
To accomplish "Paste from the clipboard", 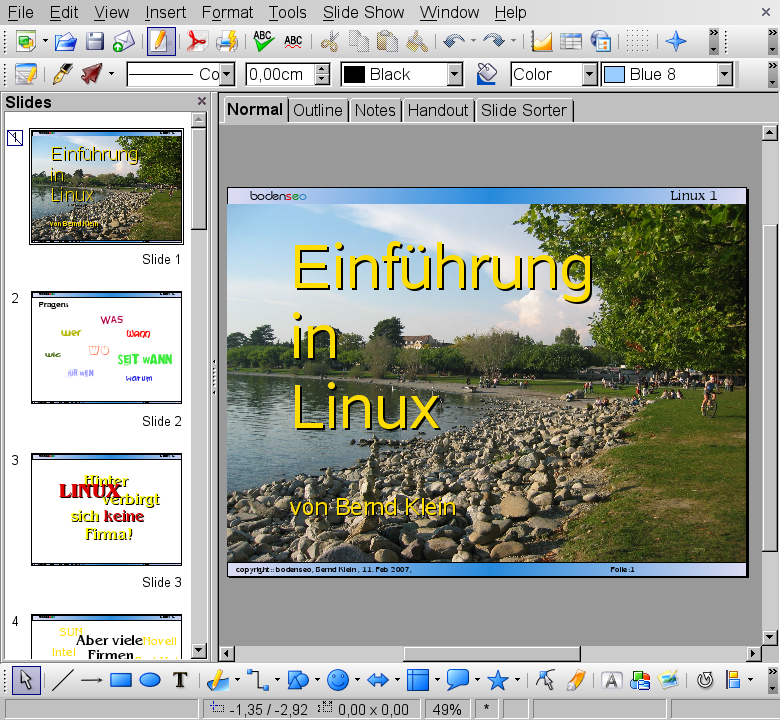I will (x=388, y=41).
